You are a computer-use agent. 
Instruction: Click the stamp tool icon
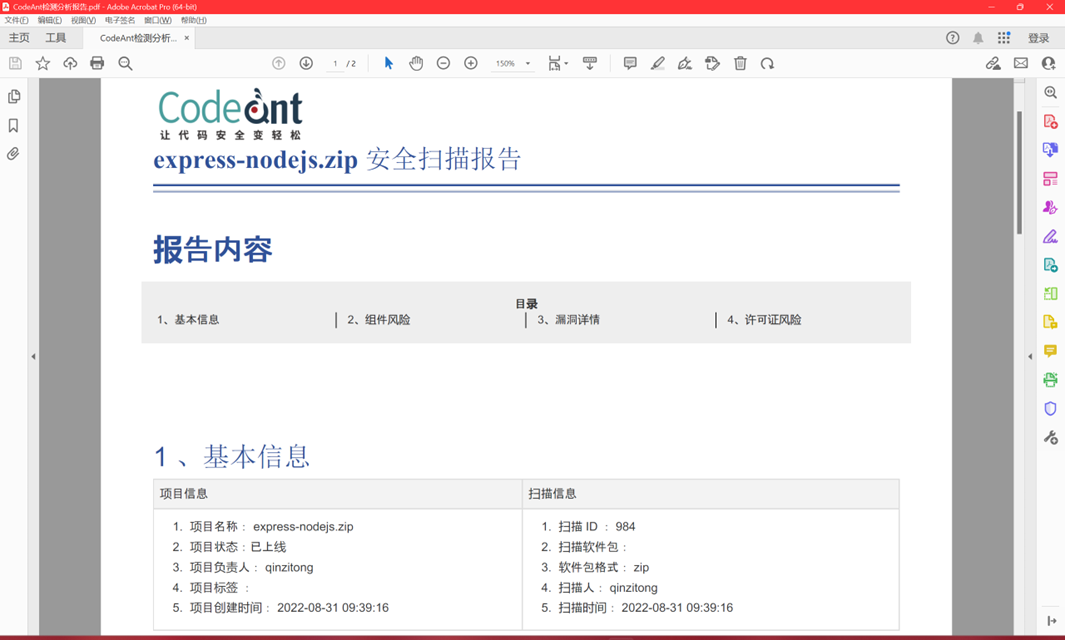(712, 63)
